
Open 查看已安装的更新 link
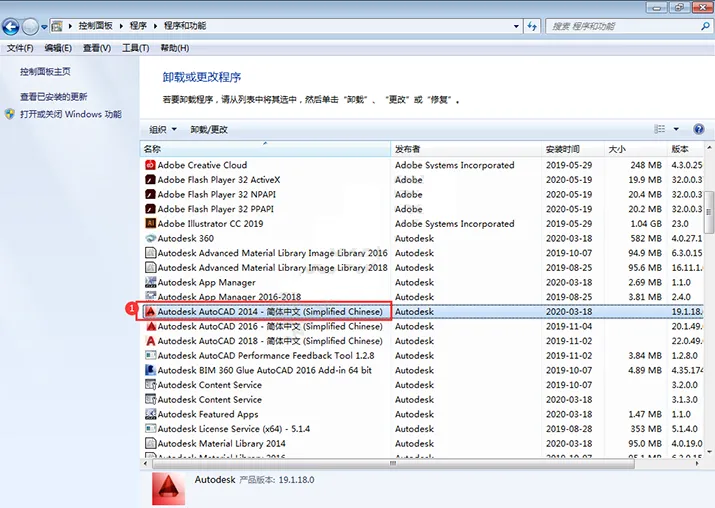(x=53, y=97)
